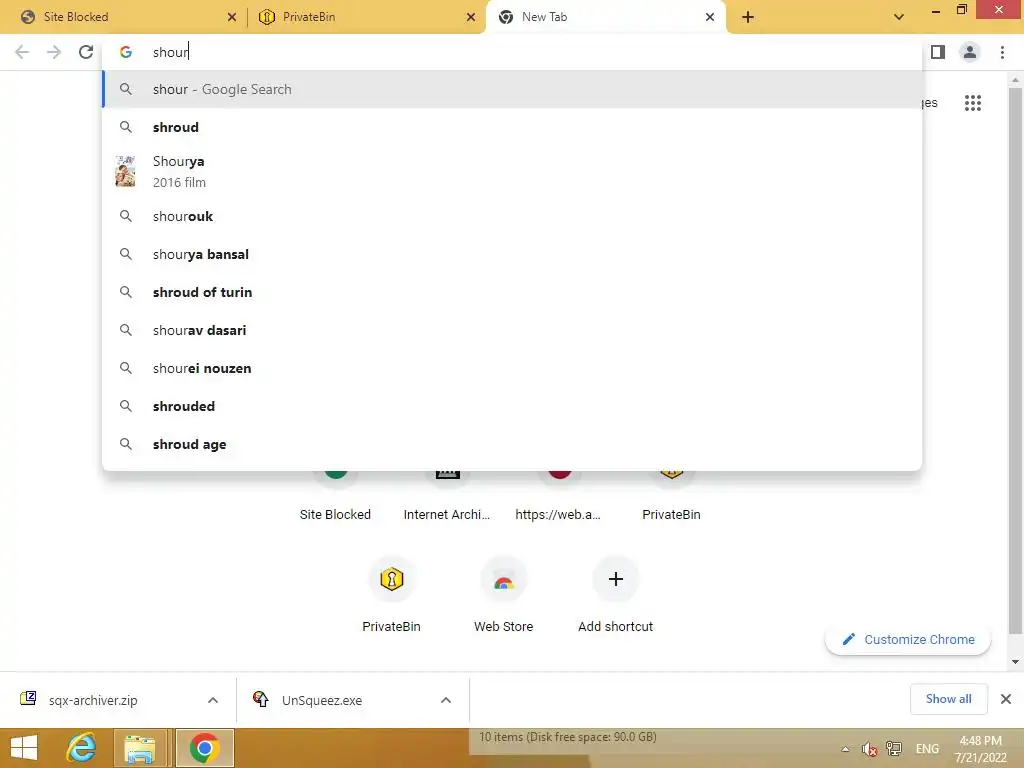Select the 'shrouded' suggestion

click(x=512, y=406)
